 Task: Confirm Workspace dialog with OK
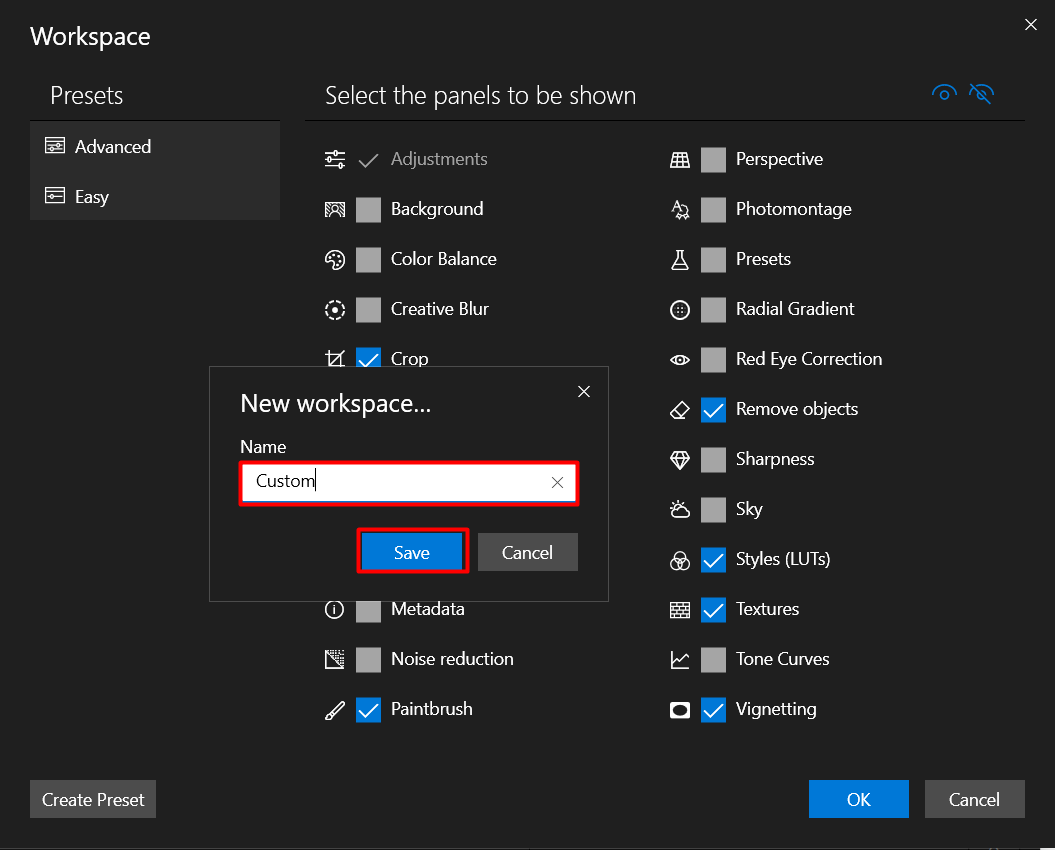point(859,799)
